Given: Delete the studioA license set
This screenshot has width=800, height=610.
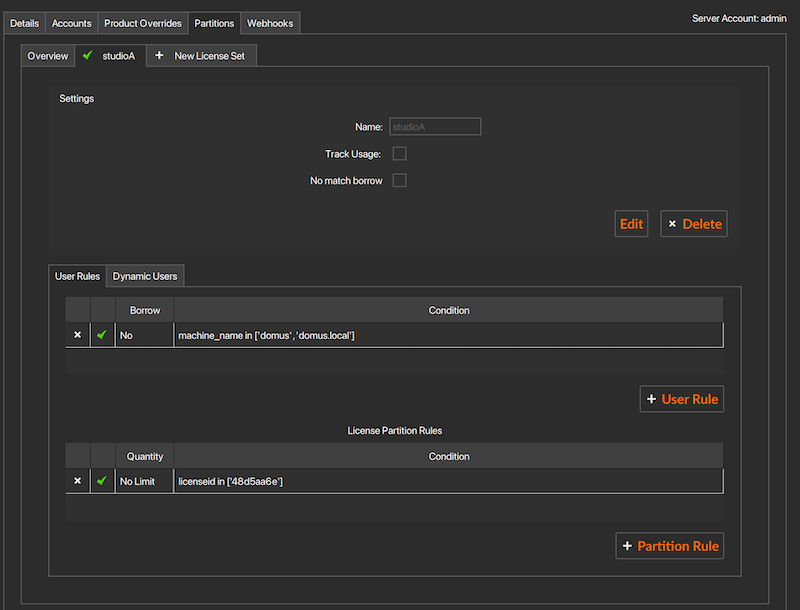Looking at the screenshot, I should click(x=694, y=224).
